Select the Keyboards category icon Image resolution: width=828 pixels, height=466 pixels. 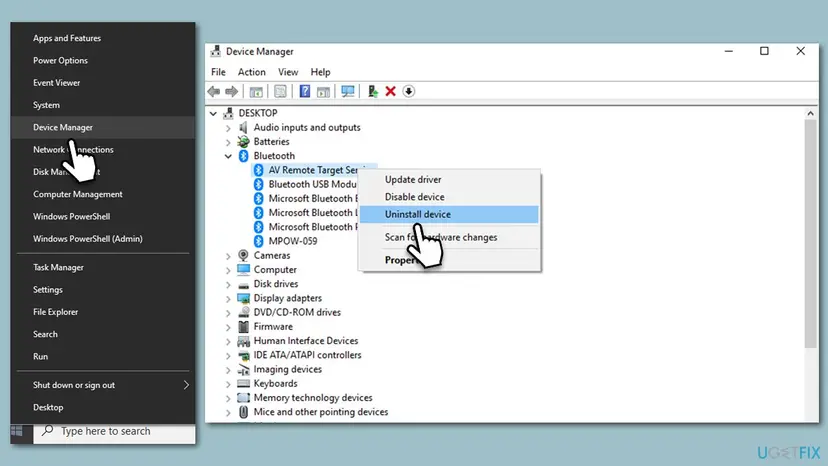243,384
